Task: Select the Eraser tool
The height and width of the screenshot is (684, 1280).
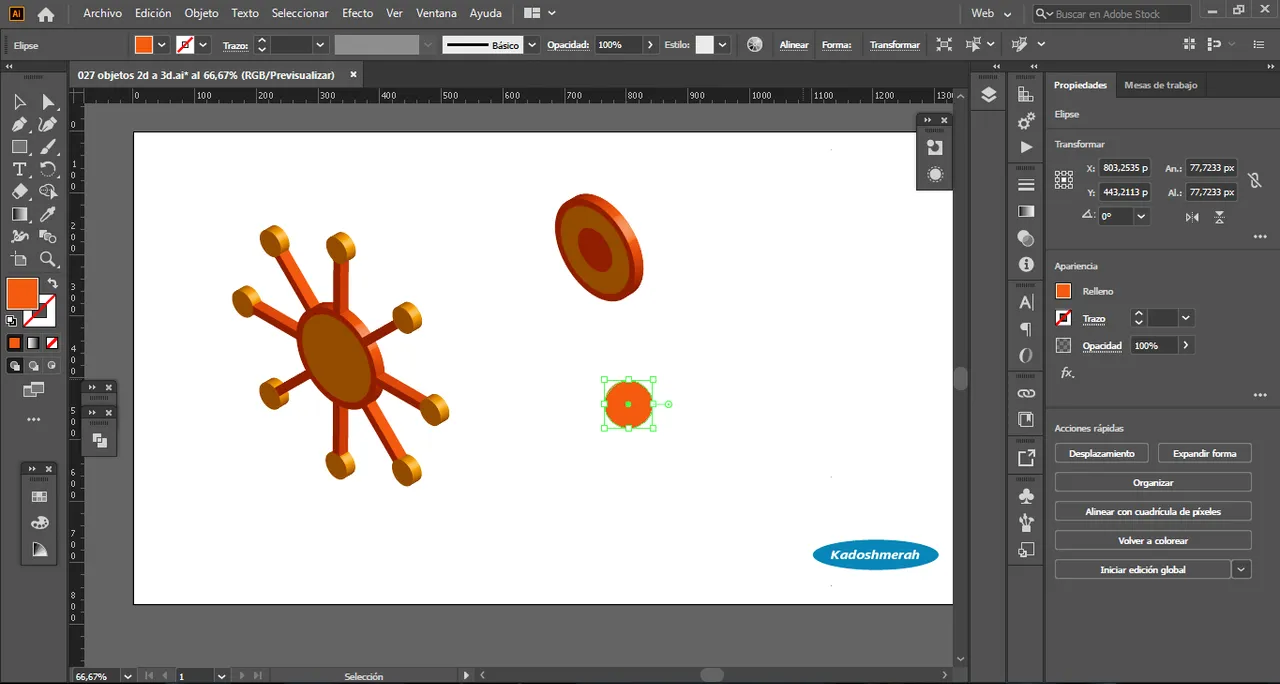Action: pos(19,192)
